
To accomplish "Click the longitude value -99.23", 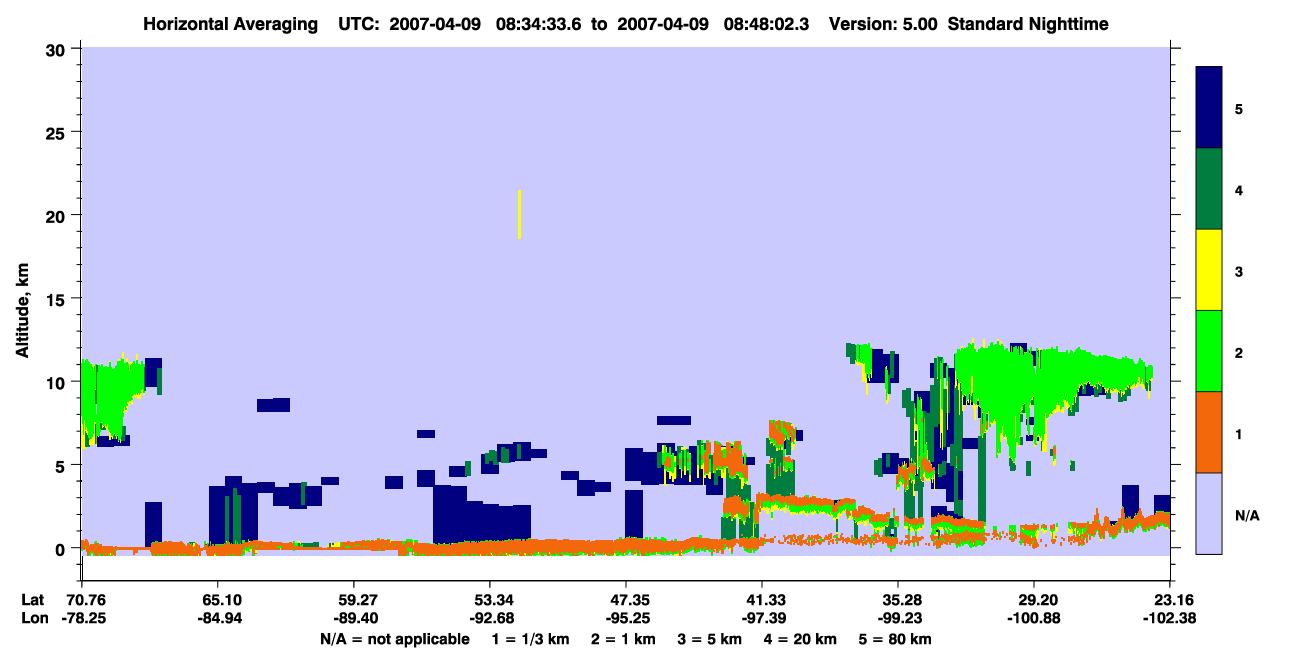I will click(898, 618).
